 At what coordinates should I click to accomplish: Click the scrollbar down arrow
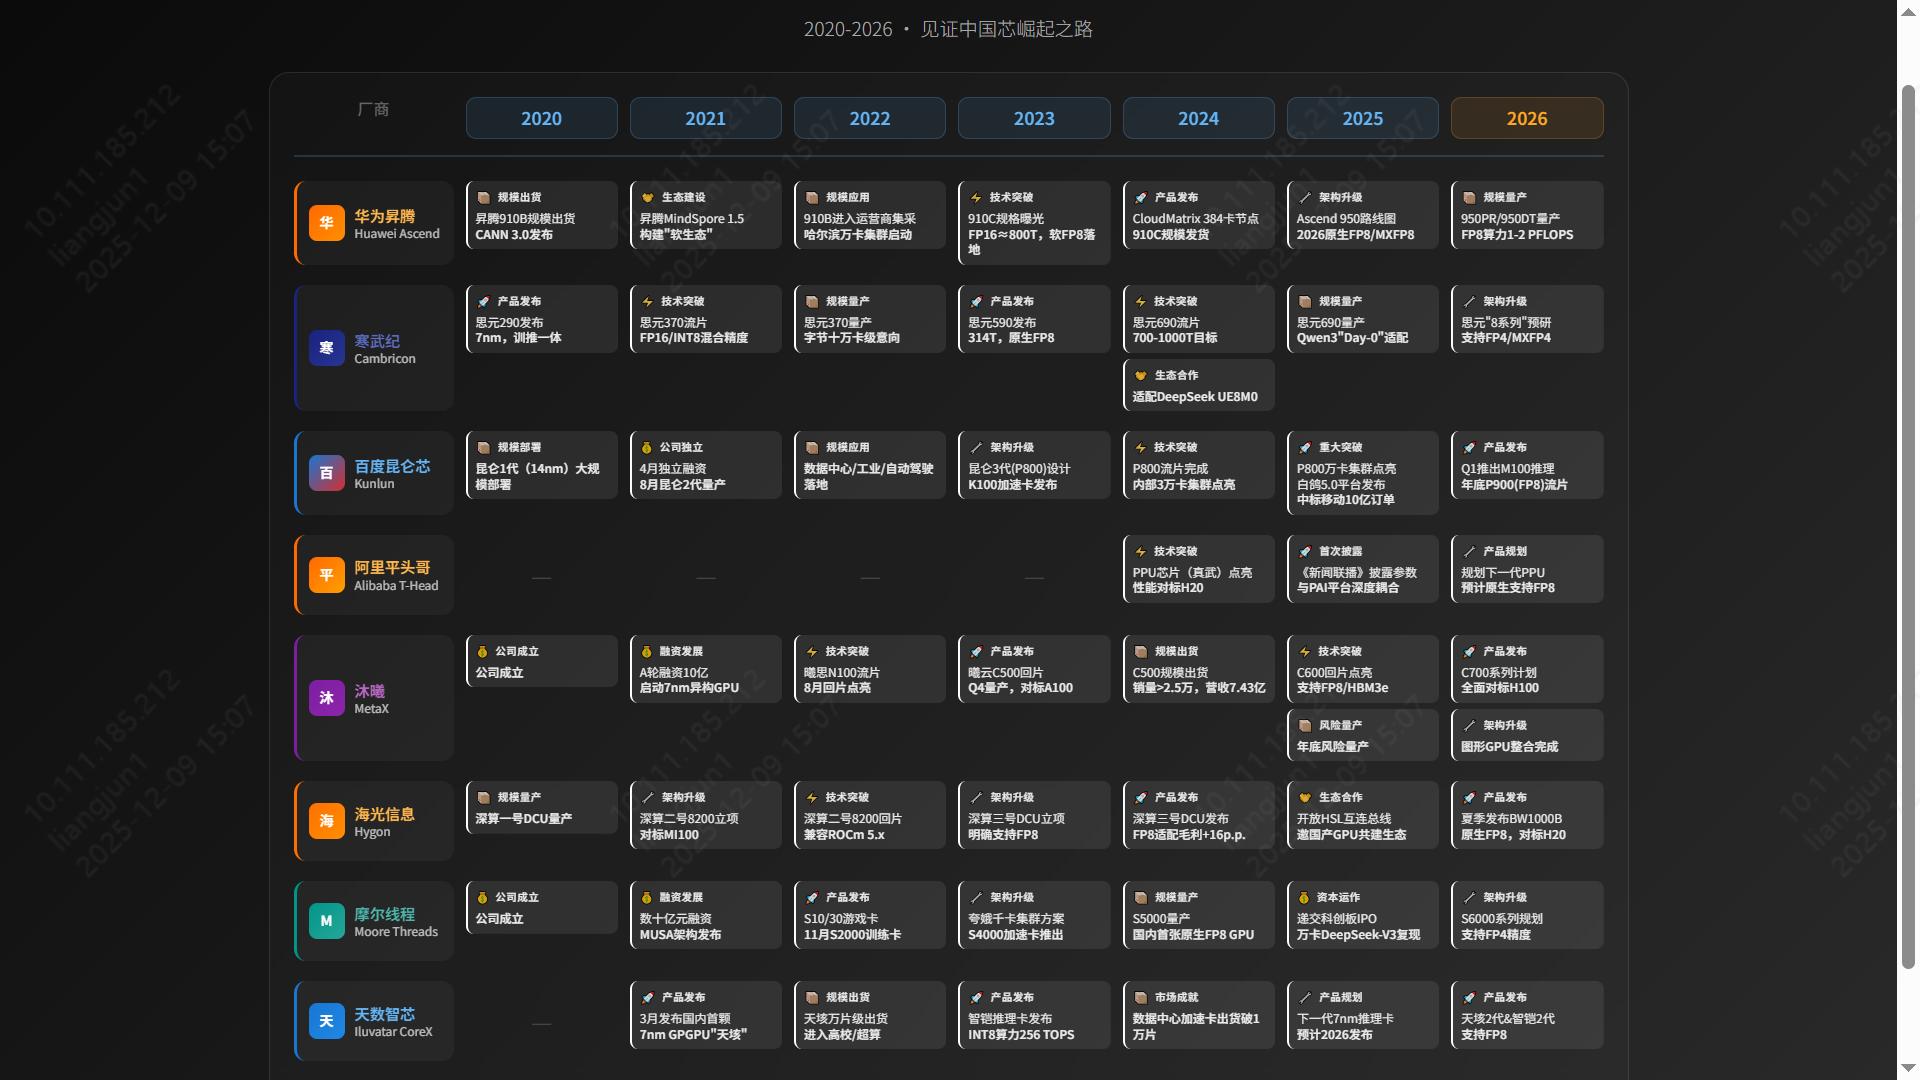coord(1908,1069)
